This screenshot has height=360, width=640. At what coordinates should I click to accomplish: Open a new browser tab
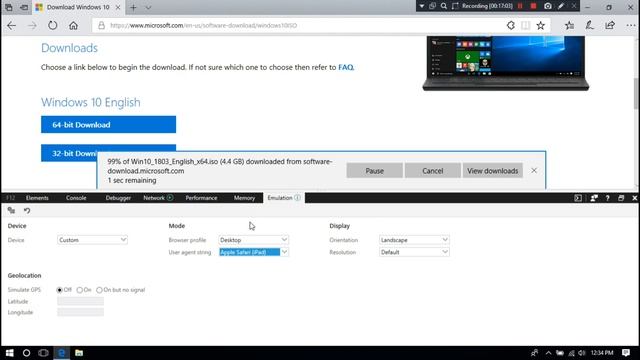[x=133, y=7]
